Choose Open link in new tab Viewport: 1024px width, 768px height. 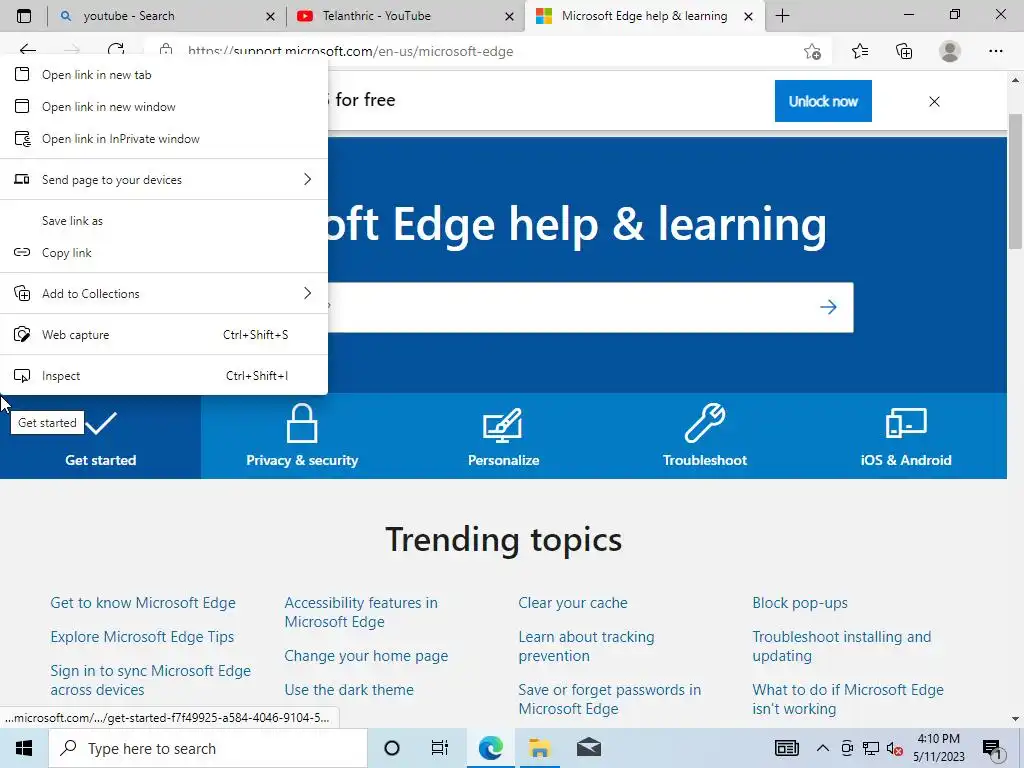(163, 74)
